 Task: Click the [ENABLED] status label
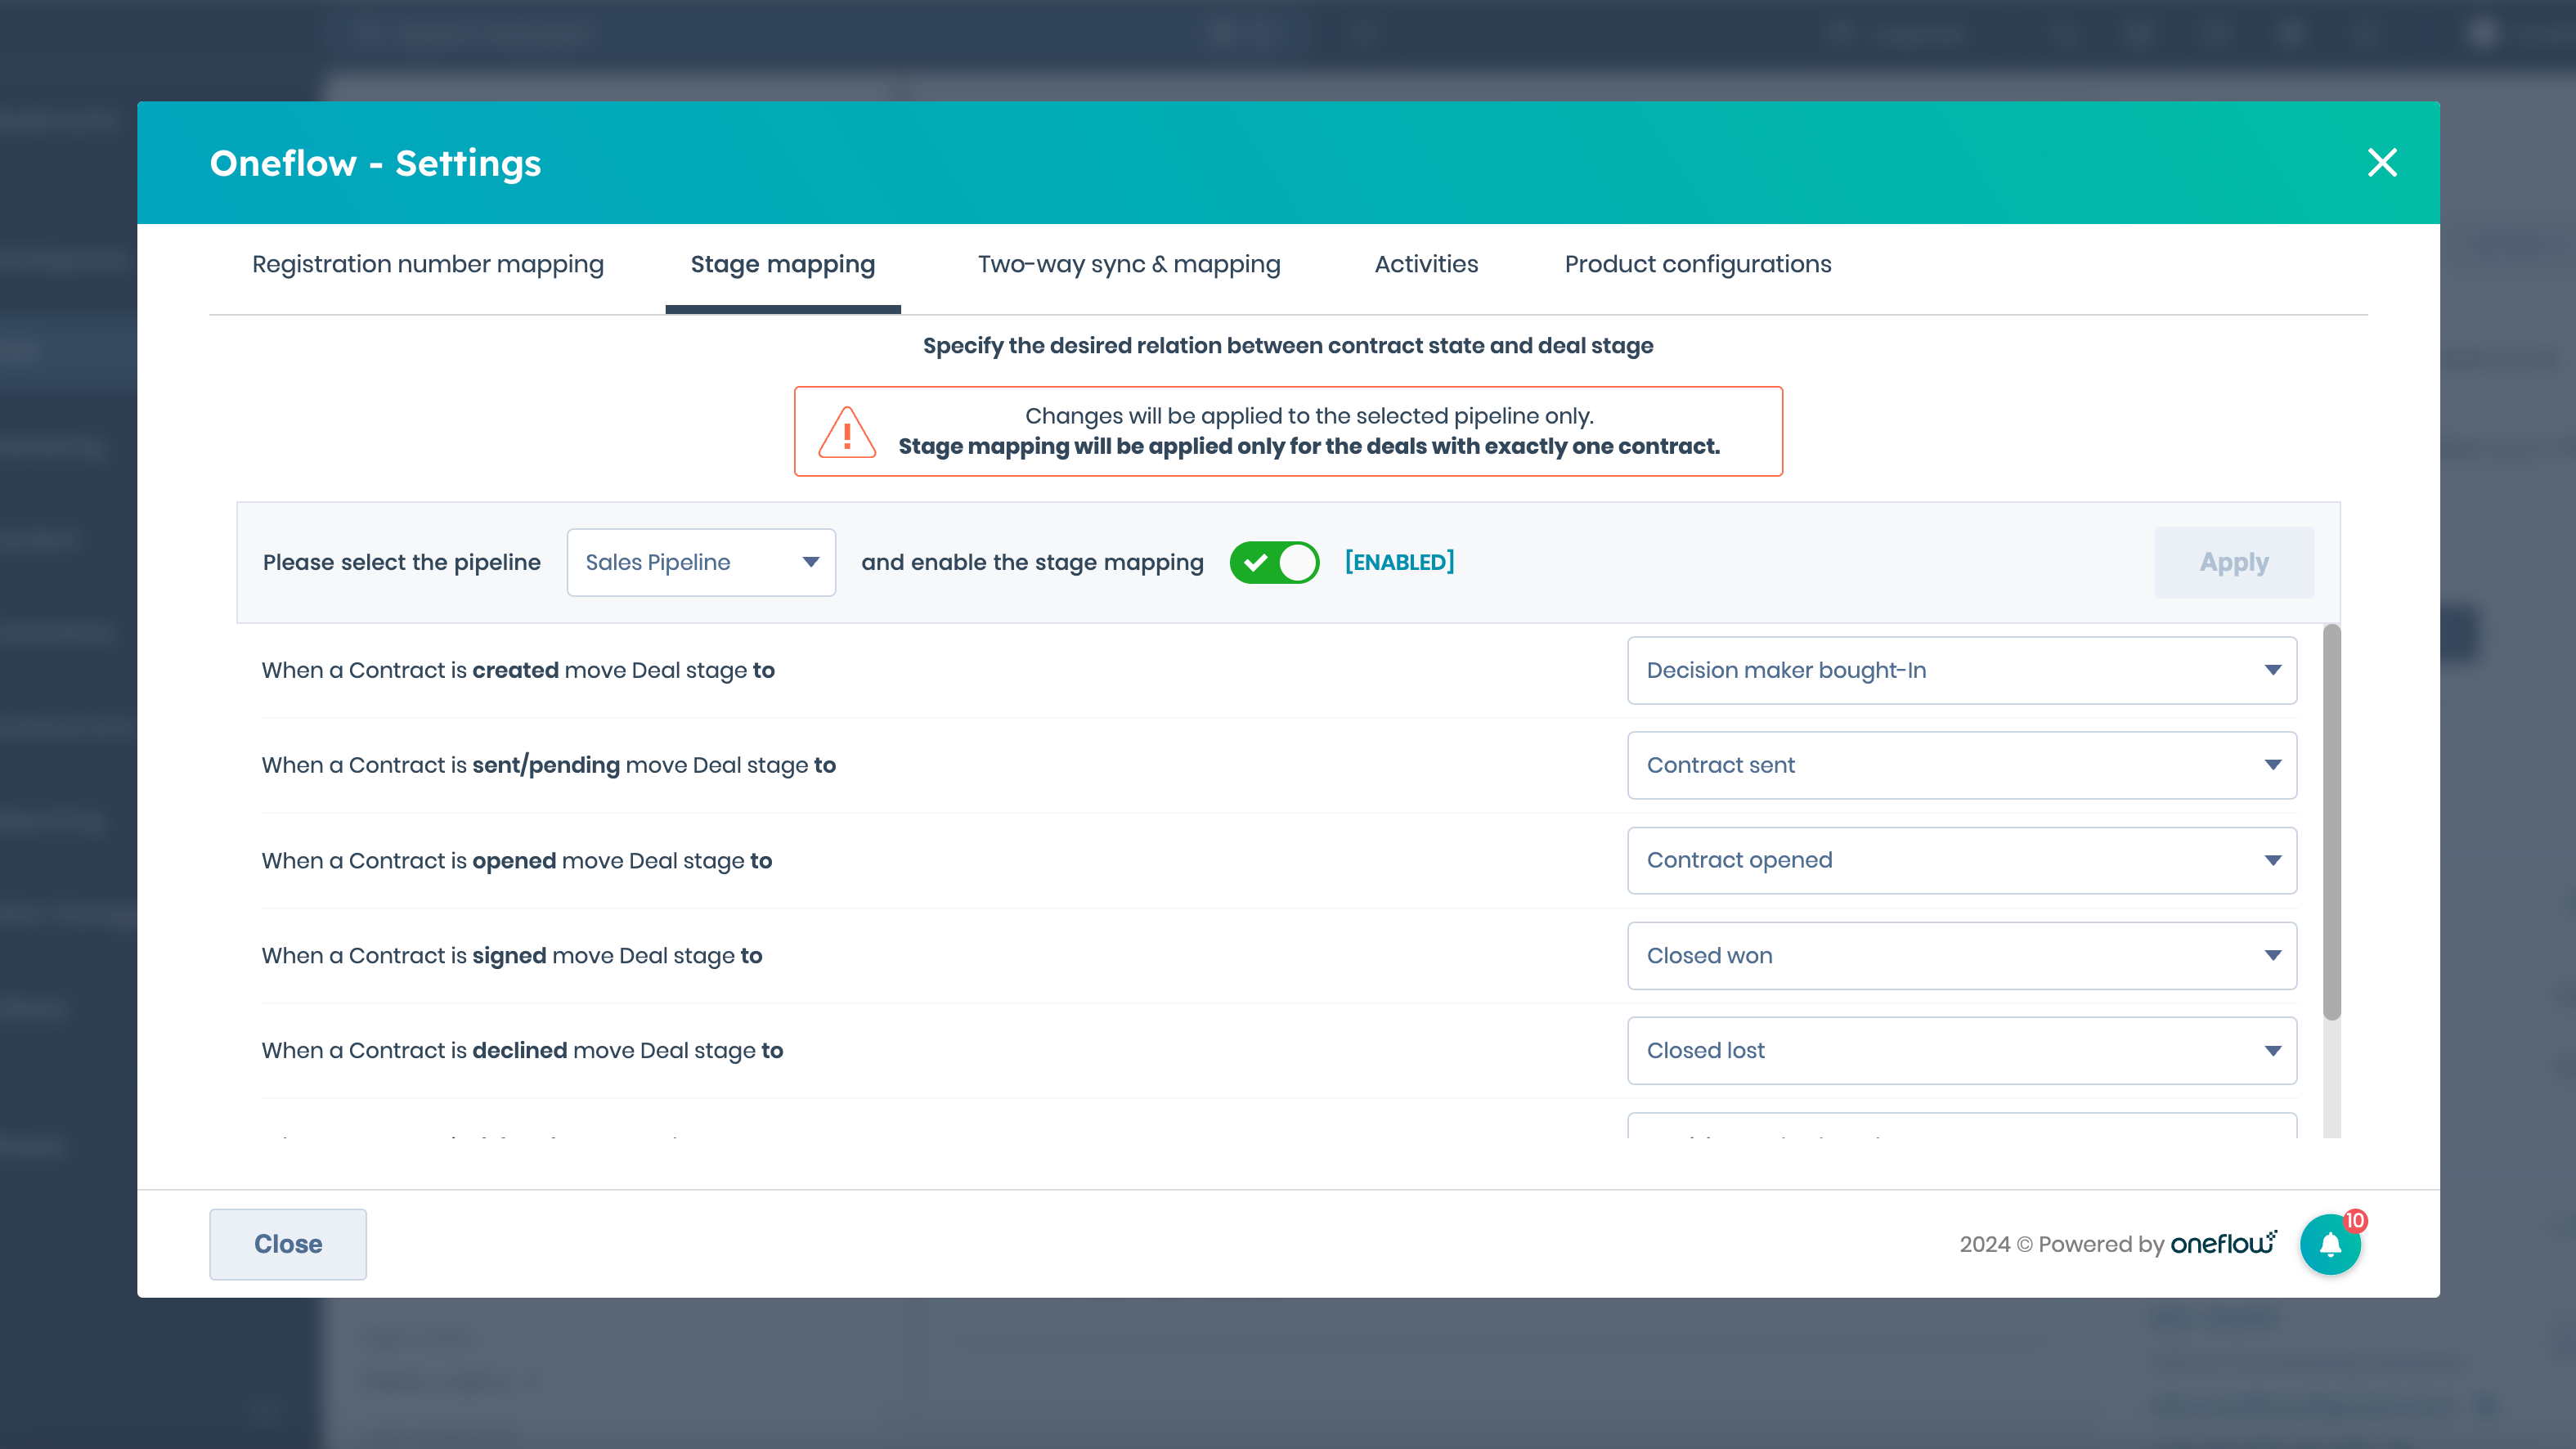pos(1399,562)
